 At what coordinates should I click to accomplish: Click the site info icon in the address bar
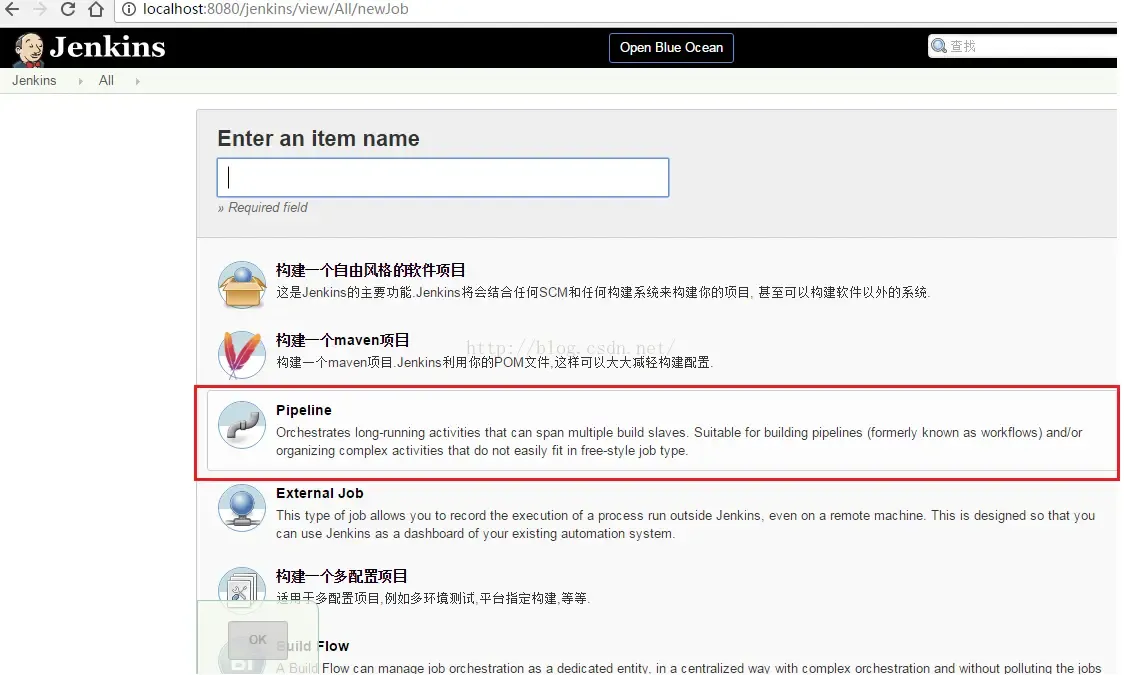pos(128,9)
